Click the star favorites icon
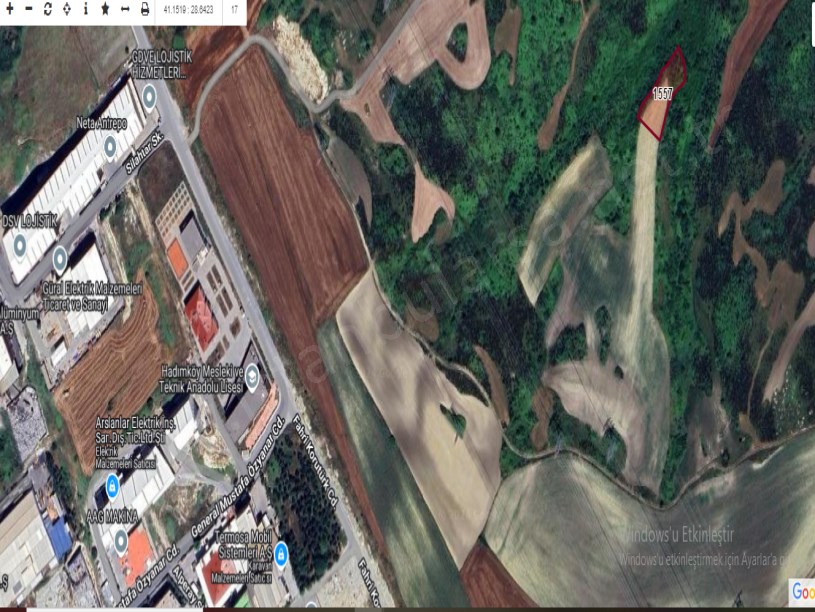This screenshot has width=815, height=612. pyautogui.click(x=105, y=9)
